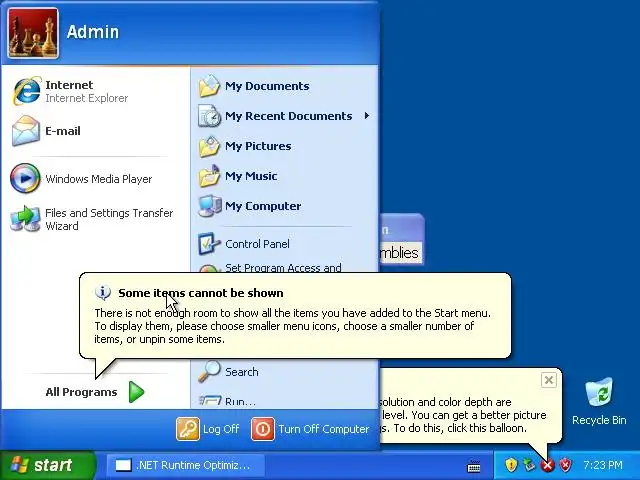
Task: Expand All Programs green arrow
Action: click(136, 392)
